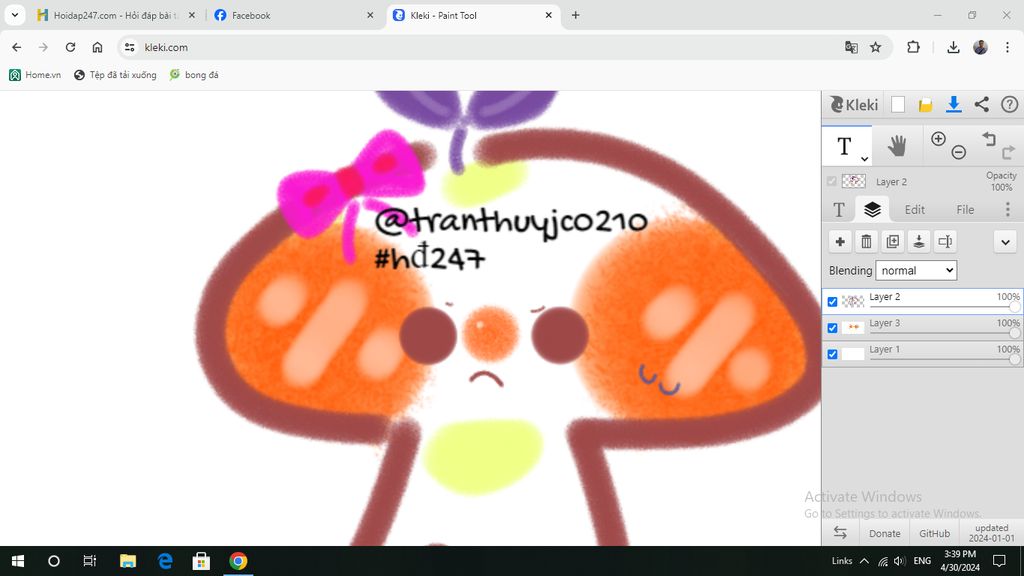Click the Donate button
This screenshot has width=1024, height=576.
pos(884,533)
